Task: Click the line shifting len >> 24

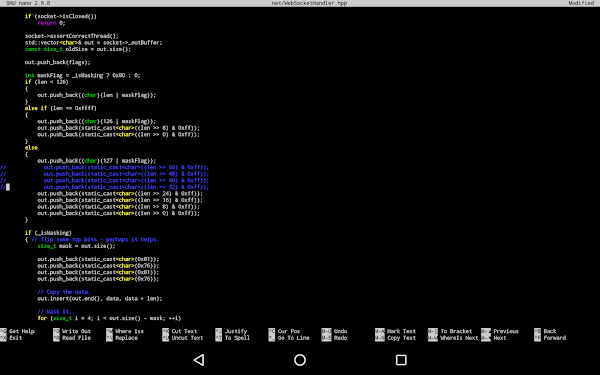Action: (120, 194)
